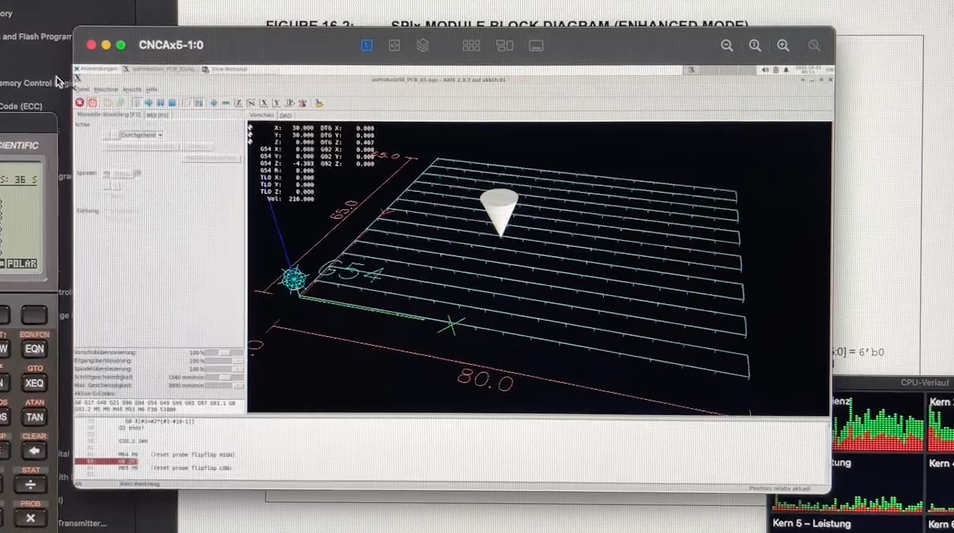Click zoom out magnifier in viewer titlebar

click(727, 45)
